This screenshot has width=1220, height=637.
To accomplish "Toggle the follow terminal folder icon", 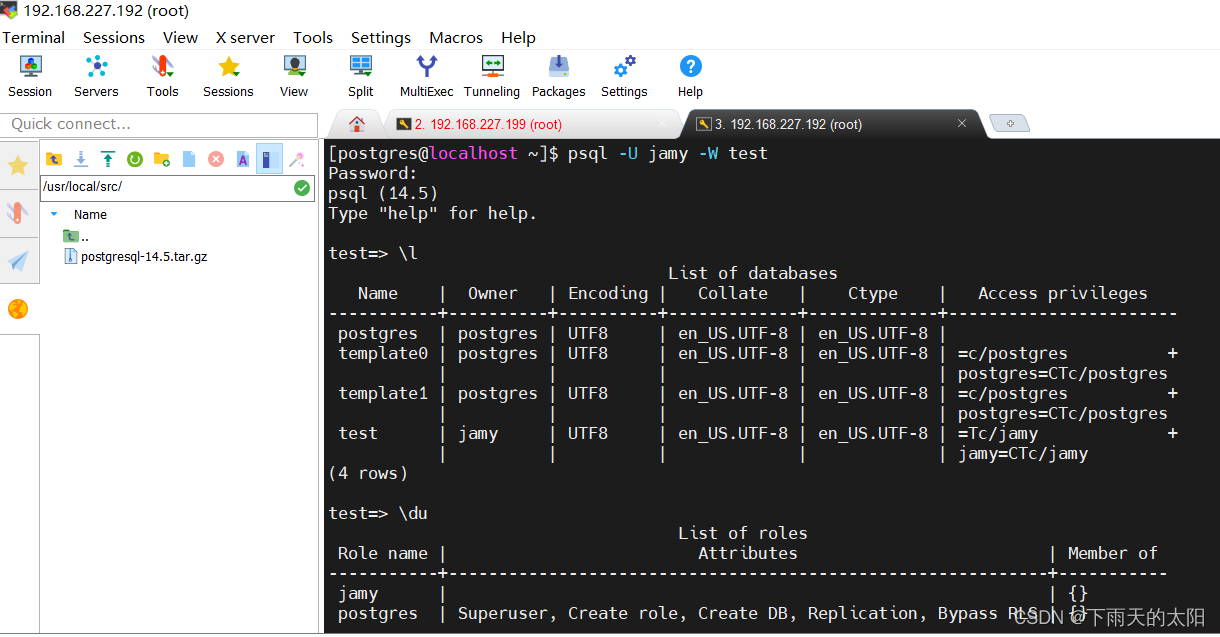I will (269, 159).
